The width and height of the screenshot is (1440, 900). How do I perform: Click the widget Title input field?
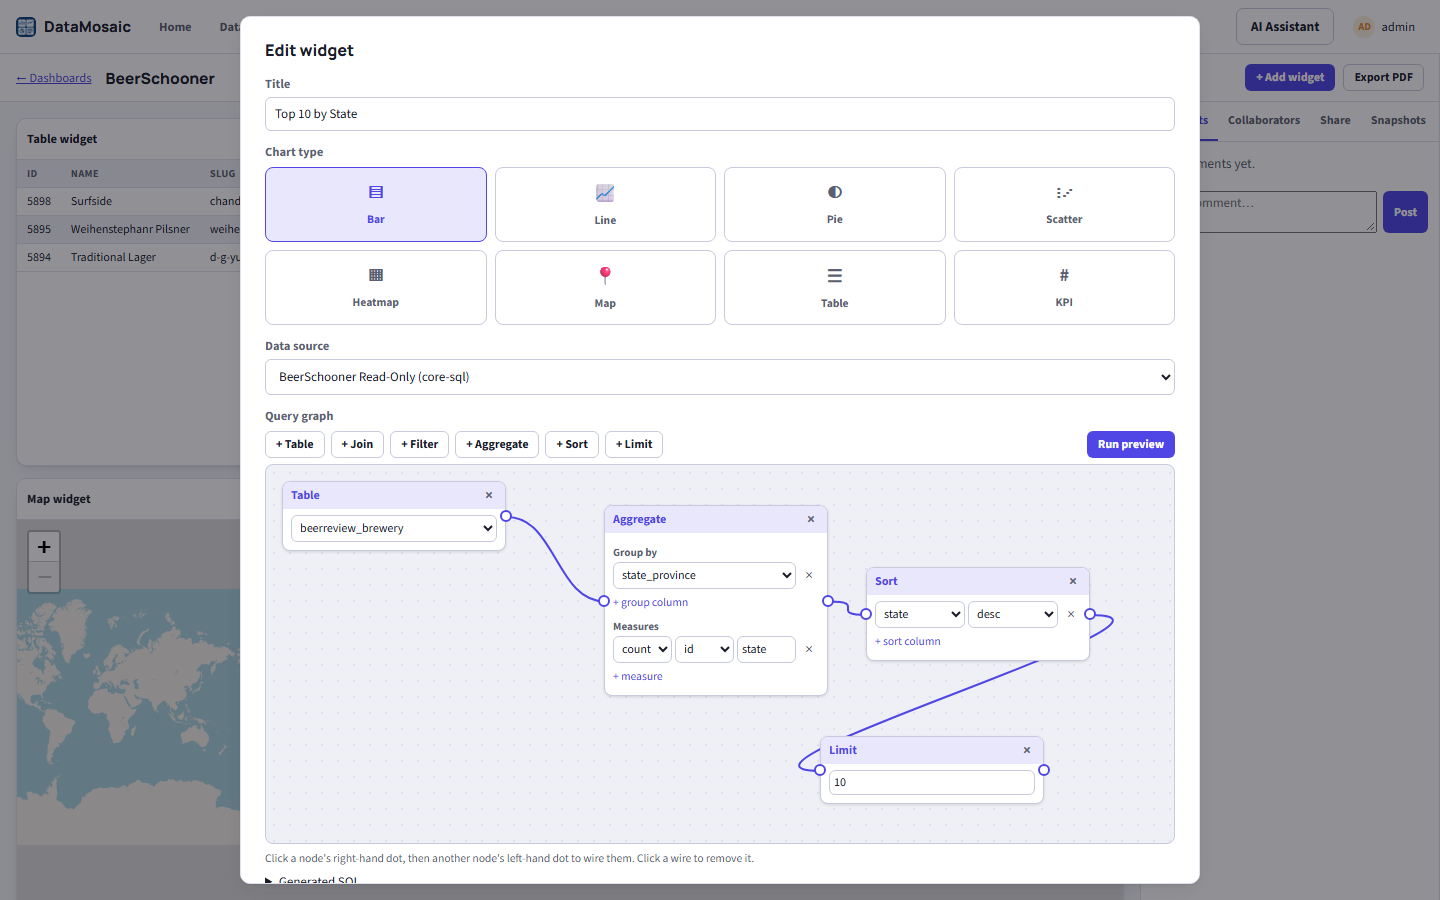click(x=720, y=114)
